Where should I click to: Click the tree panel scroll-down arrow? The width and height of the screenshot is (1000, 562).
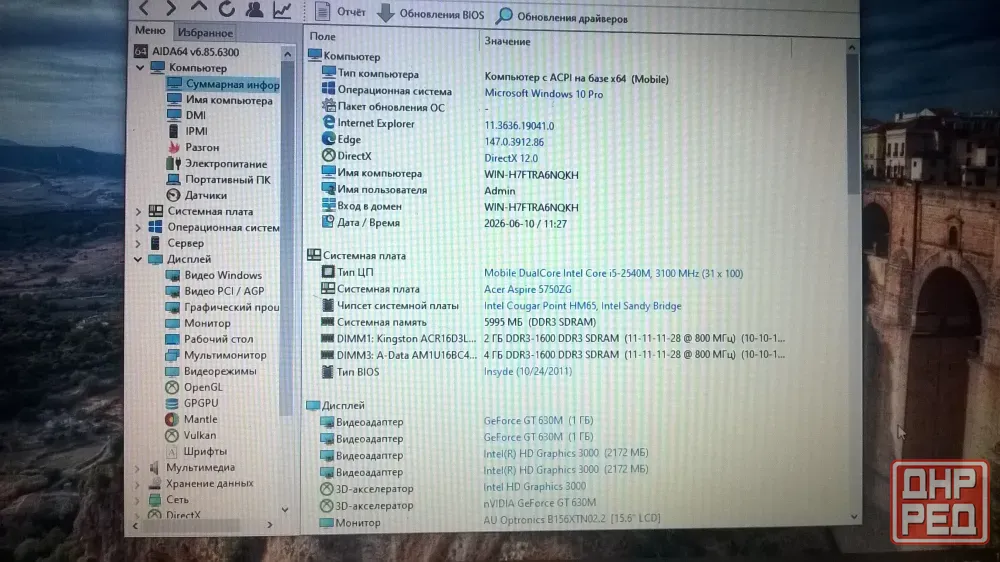tap(285, 509)
